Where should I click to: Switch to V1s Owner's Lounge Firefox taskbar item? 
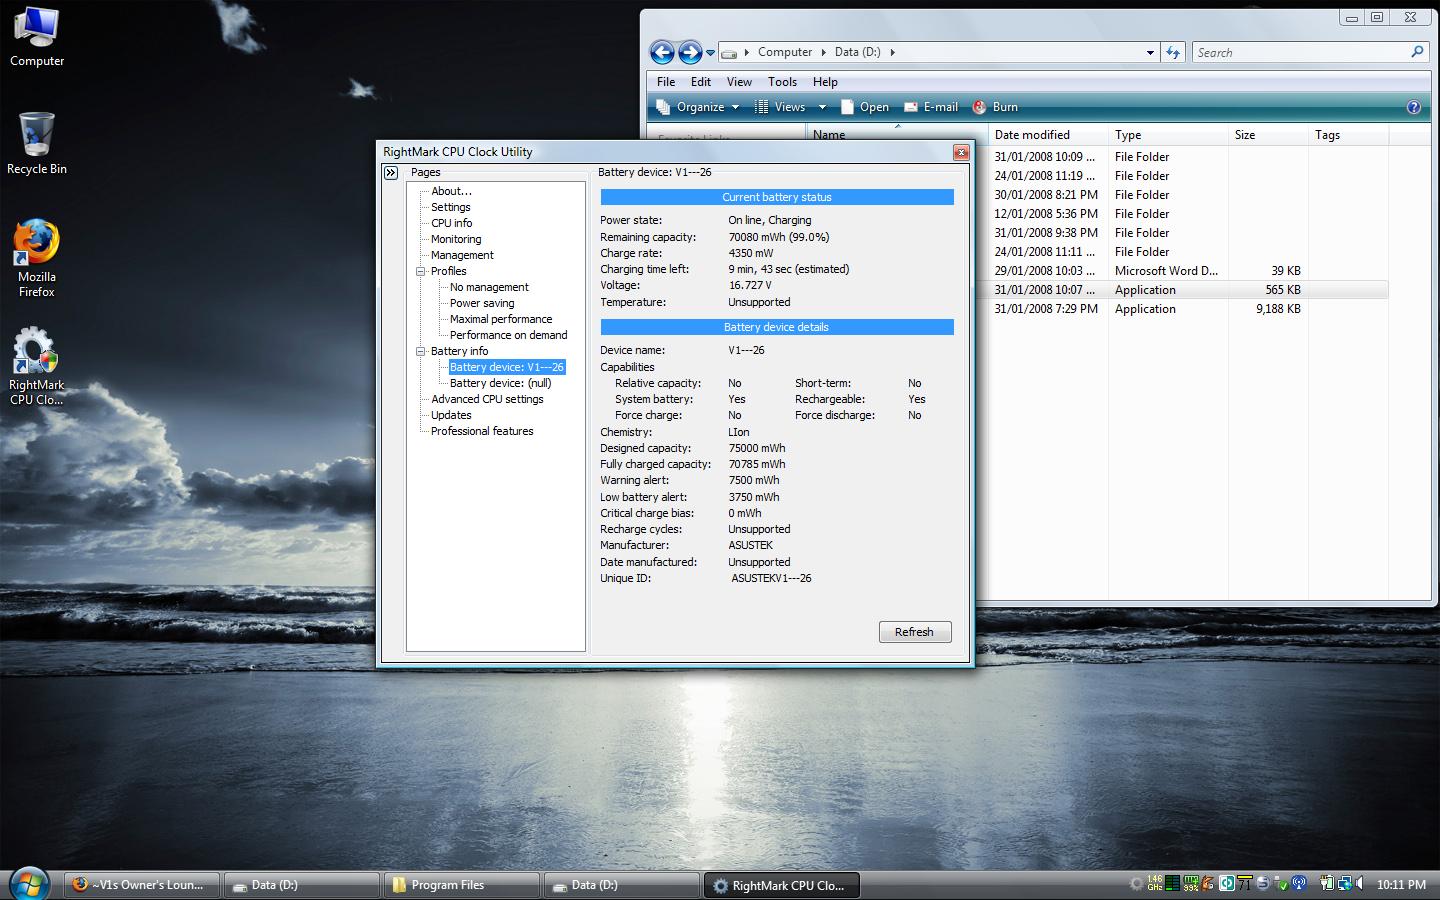coord(141,885)
